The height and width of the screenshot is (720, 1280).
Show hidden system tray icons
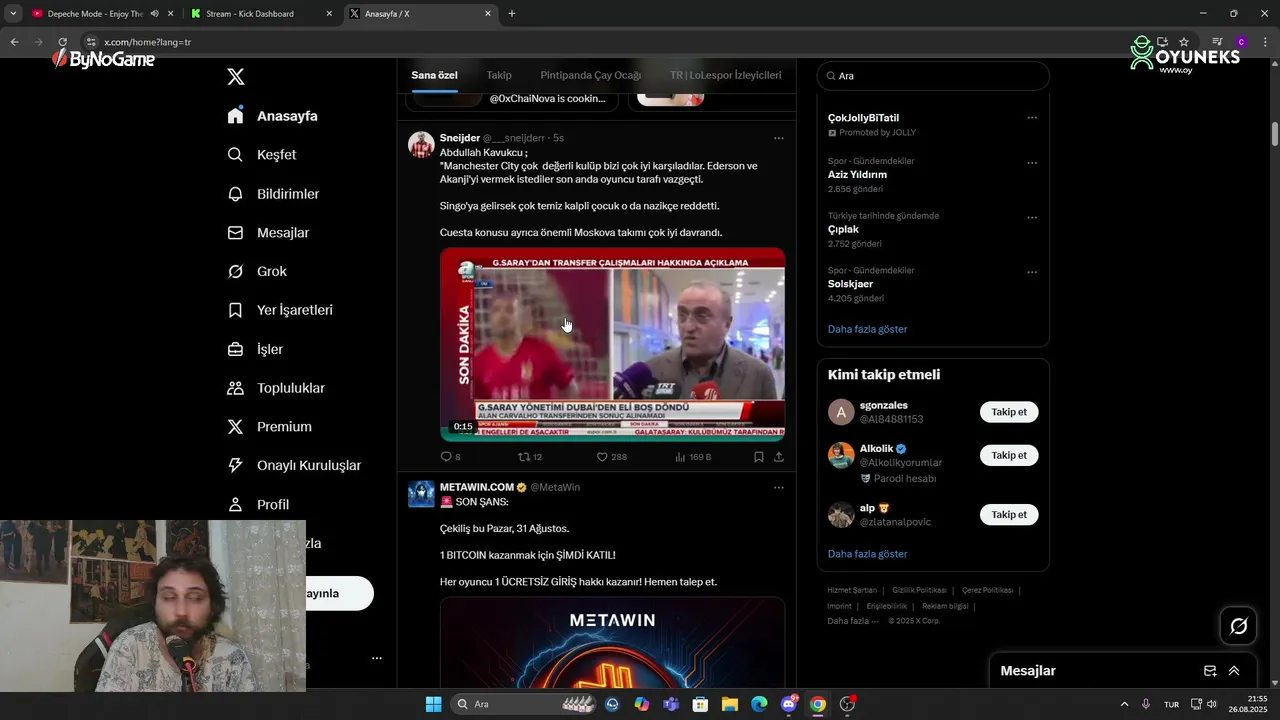click(x=1124, y=704)
